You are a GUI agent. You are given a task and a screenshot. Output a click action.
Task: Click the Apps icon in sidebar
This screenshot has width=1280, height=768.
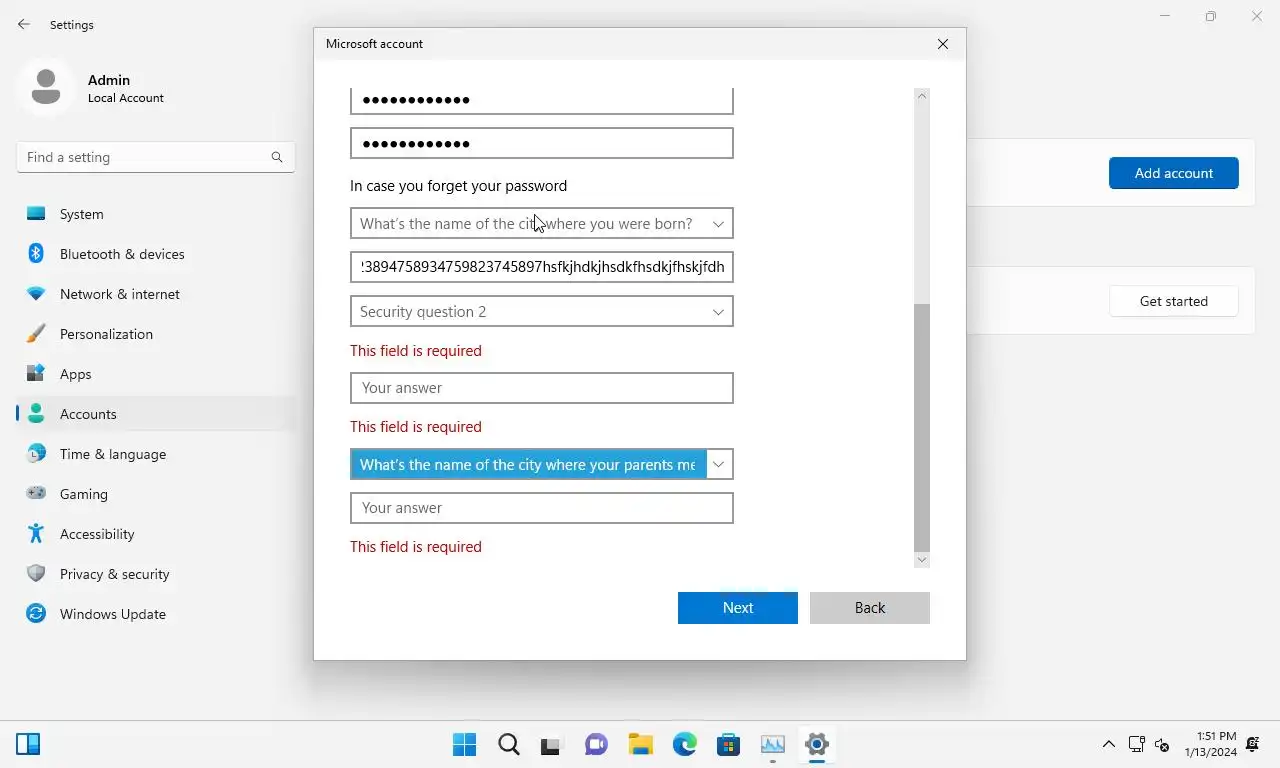tap(36, 374)
